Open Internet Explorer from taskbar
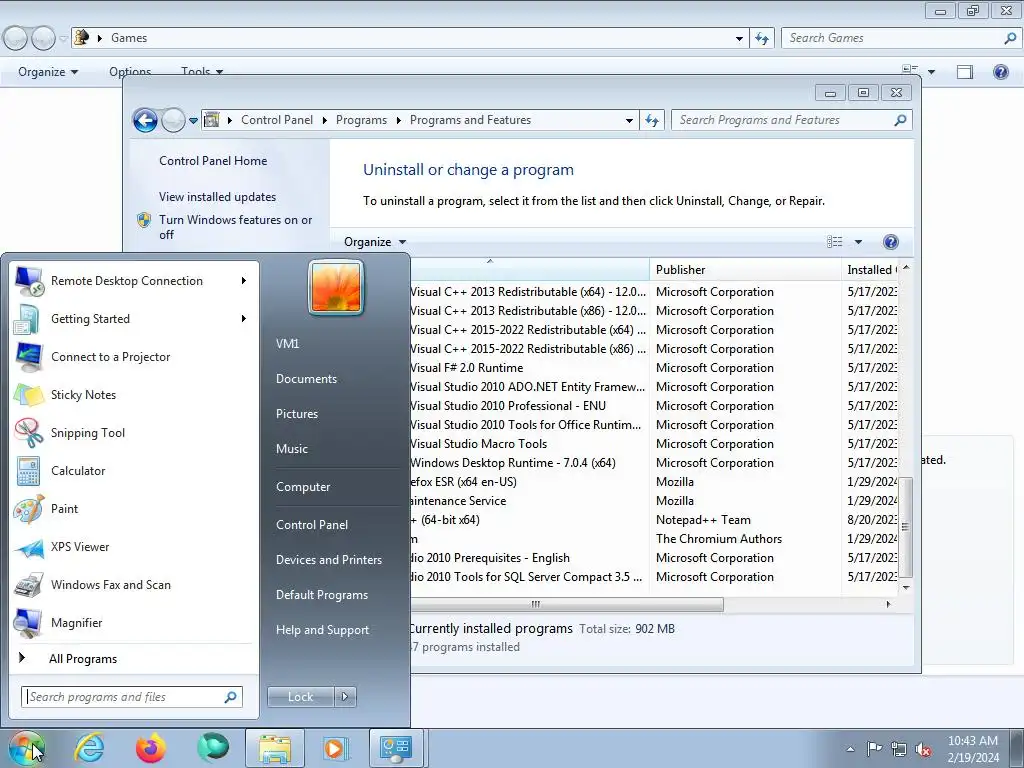Screen dimensions: 1024x768 (89, 748)
